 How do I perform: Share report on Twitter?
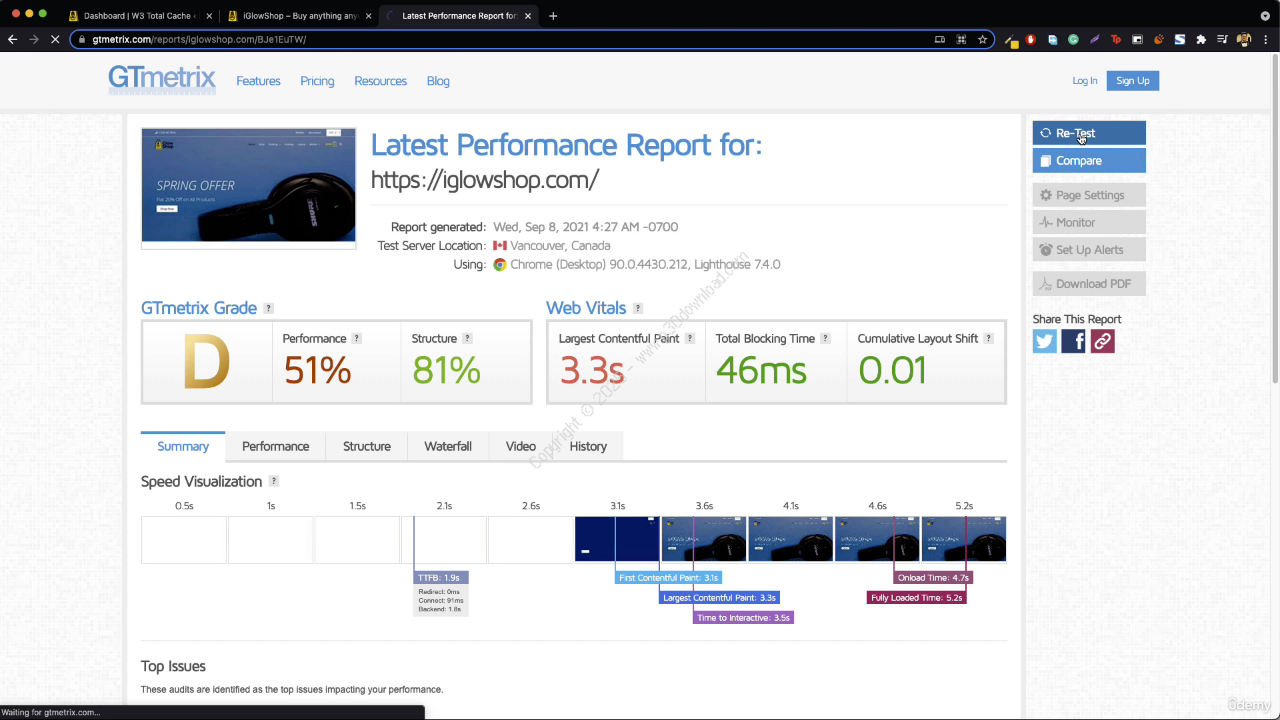click(x=1045, y=341)
